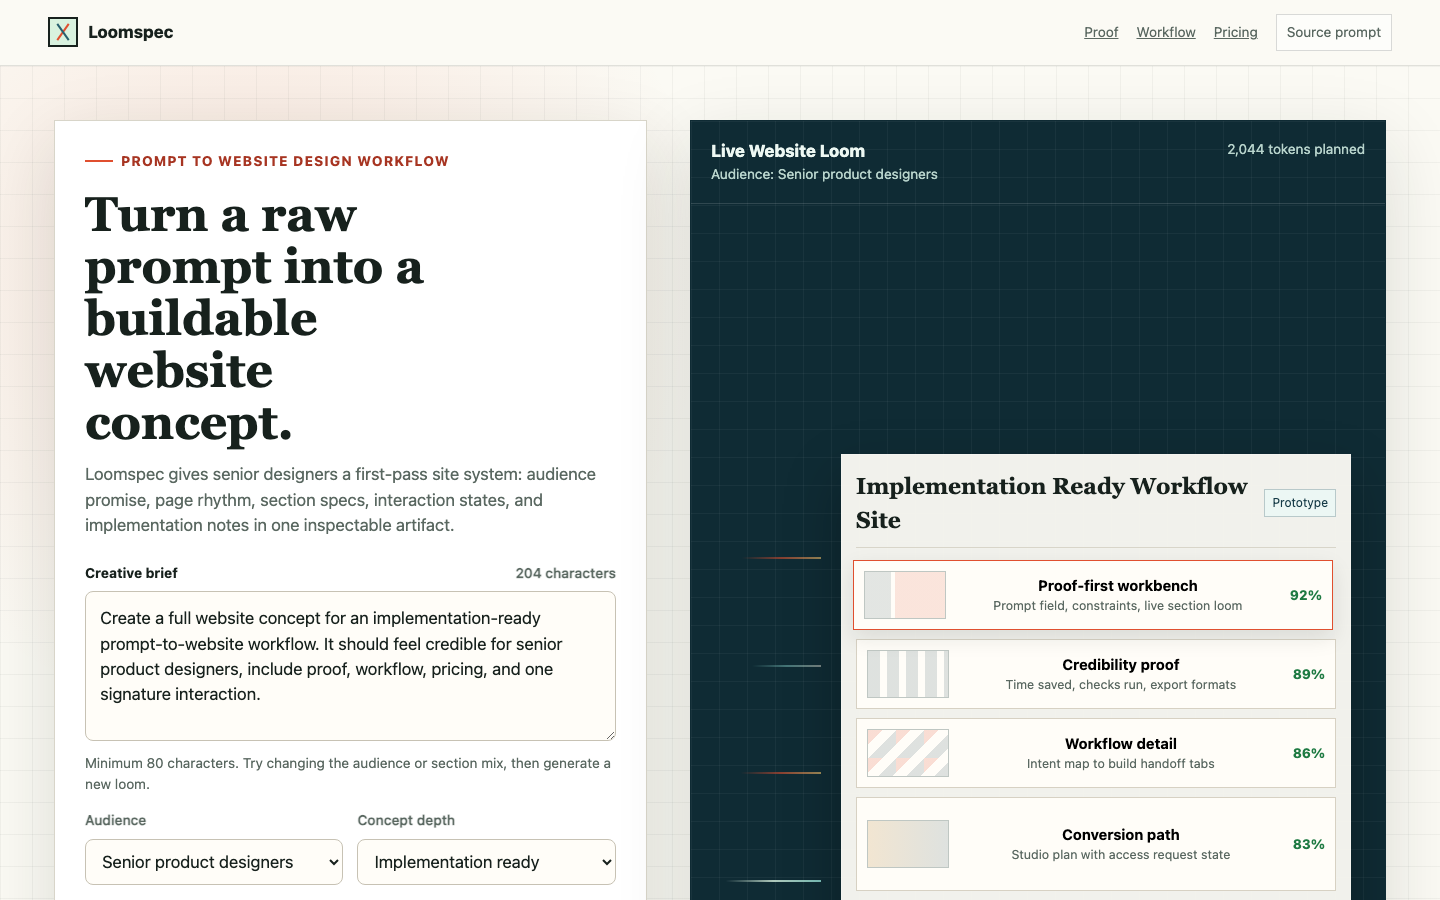This screenshot has width=1440, height=900.
Task: Click the 'Concept depth' label
Action: [406, 820]
